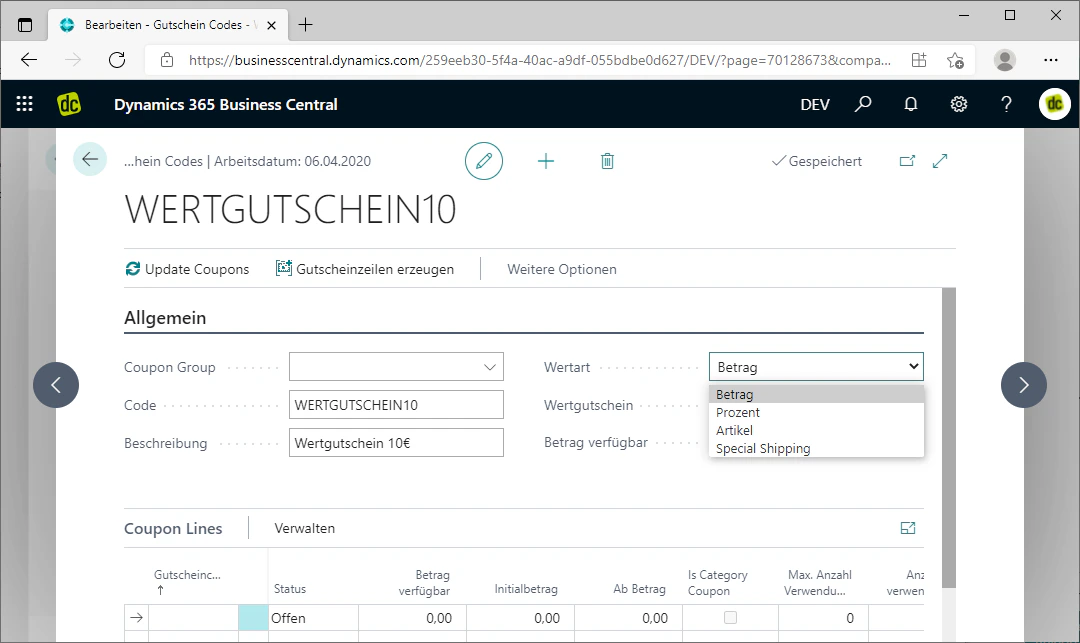Sort by the Gutscheinc... column header

coord(187,581)
